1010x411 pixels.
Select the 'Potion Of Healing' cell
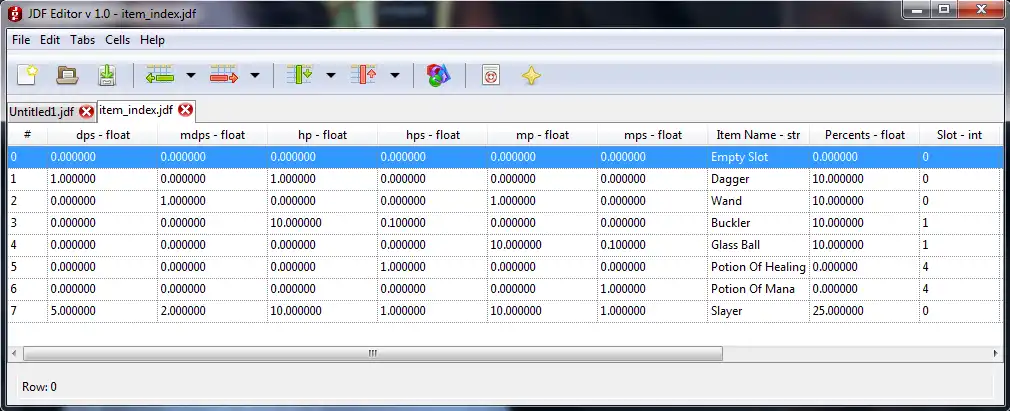pyautogui.click(x=758, y=267)
